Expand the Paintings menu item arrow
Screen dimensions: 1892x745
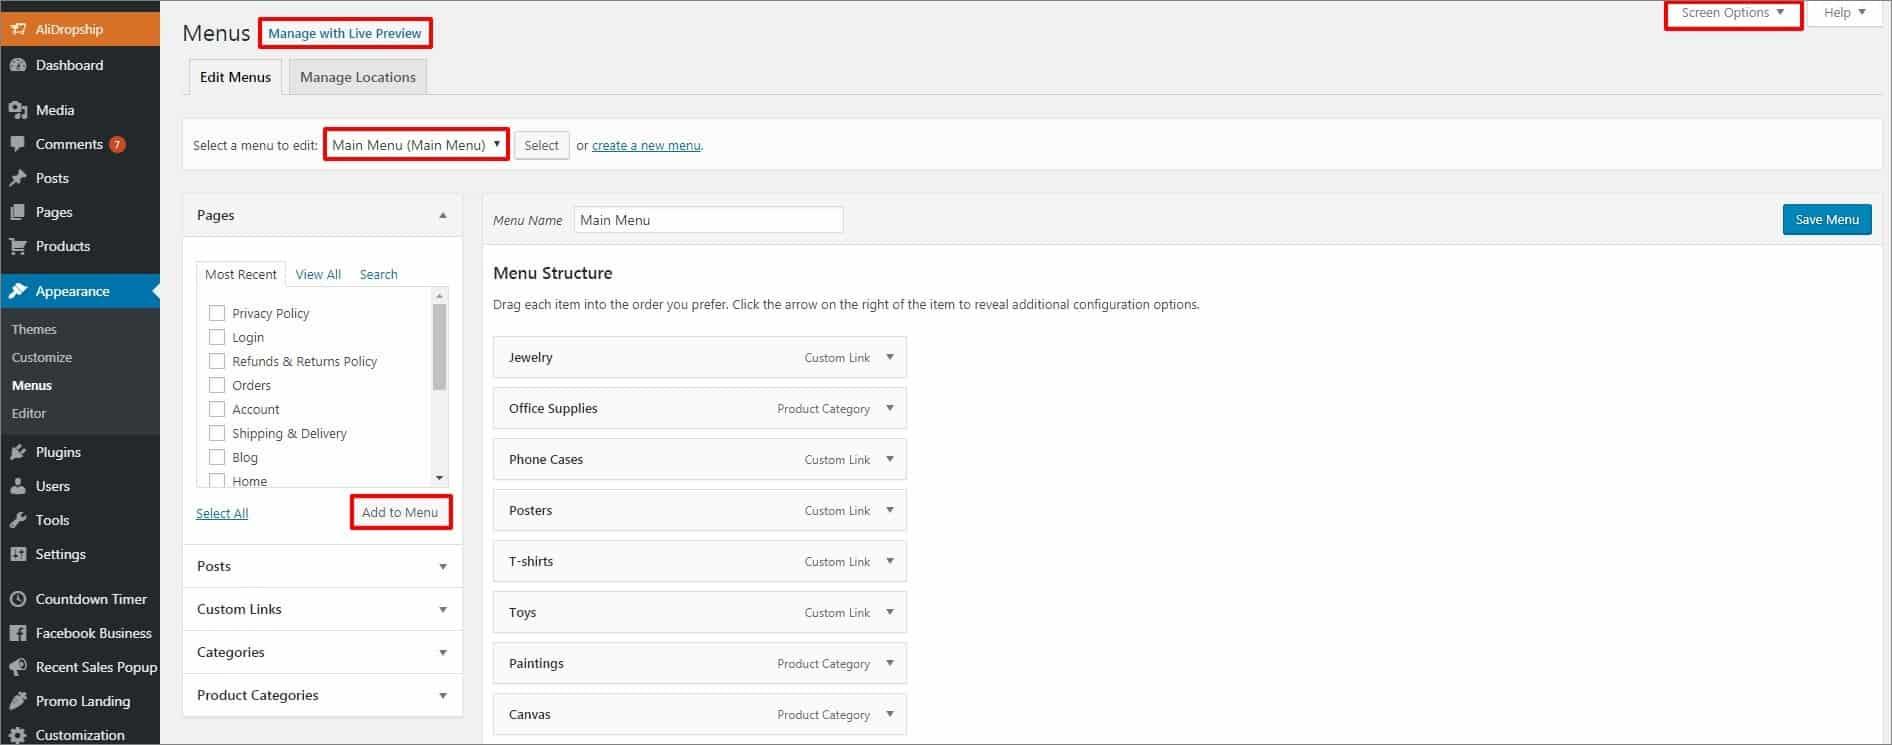coord(890,663)
